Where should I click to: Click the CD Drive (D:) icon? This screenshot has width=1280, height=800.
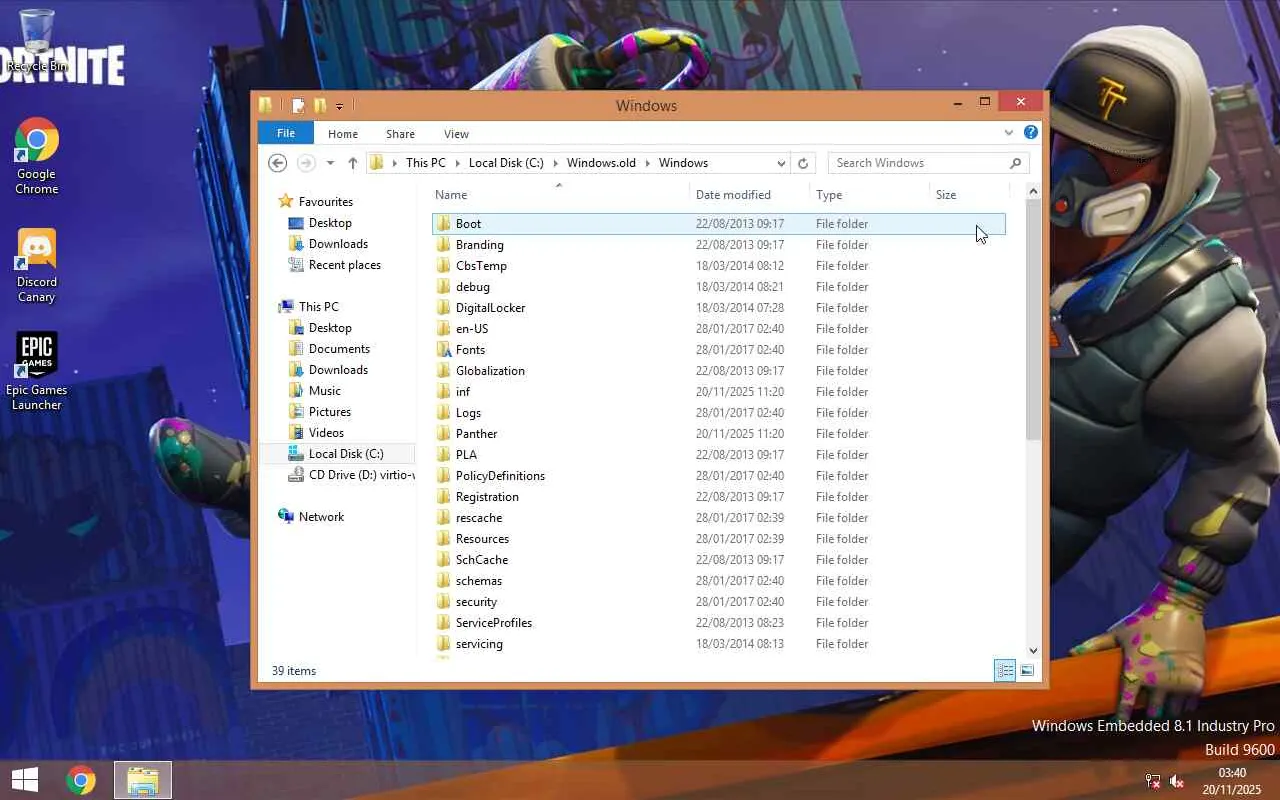click(296, 475)
